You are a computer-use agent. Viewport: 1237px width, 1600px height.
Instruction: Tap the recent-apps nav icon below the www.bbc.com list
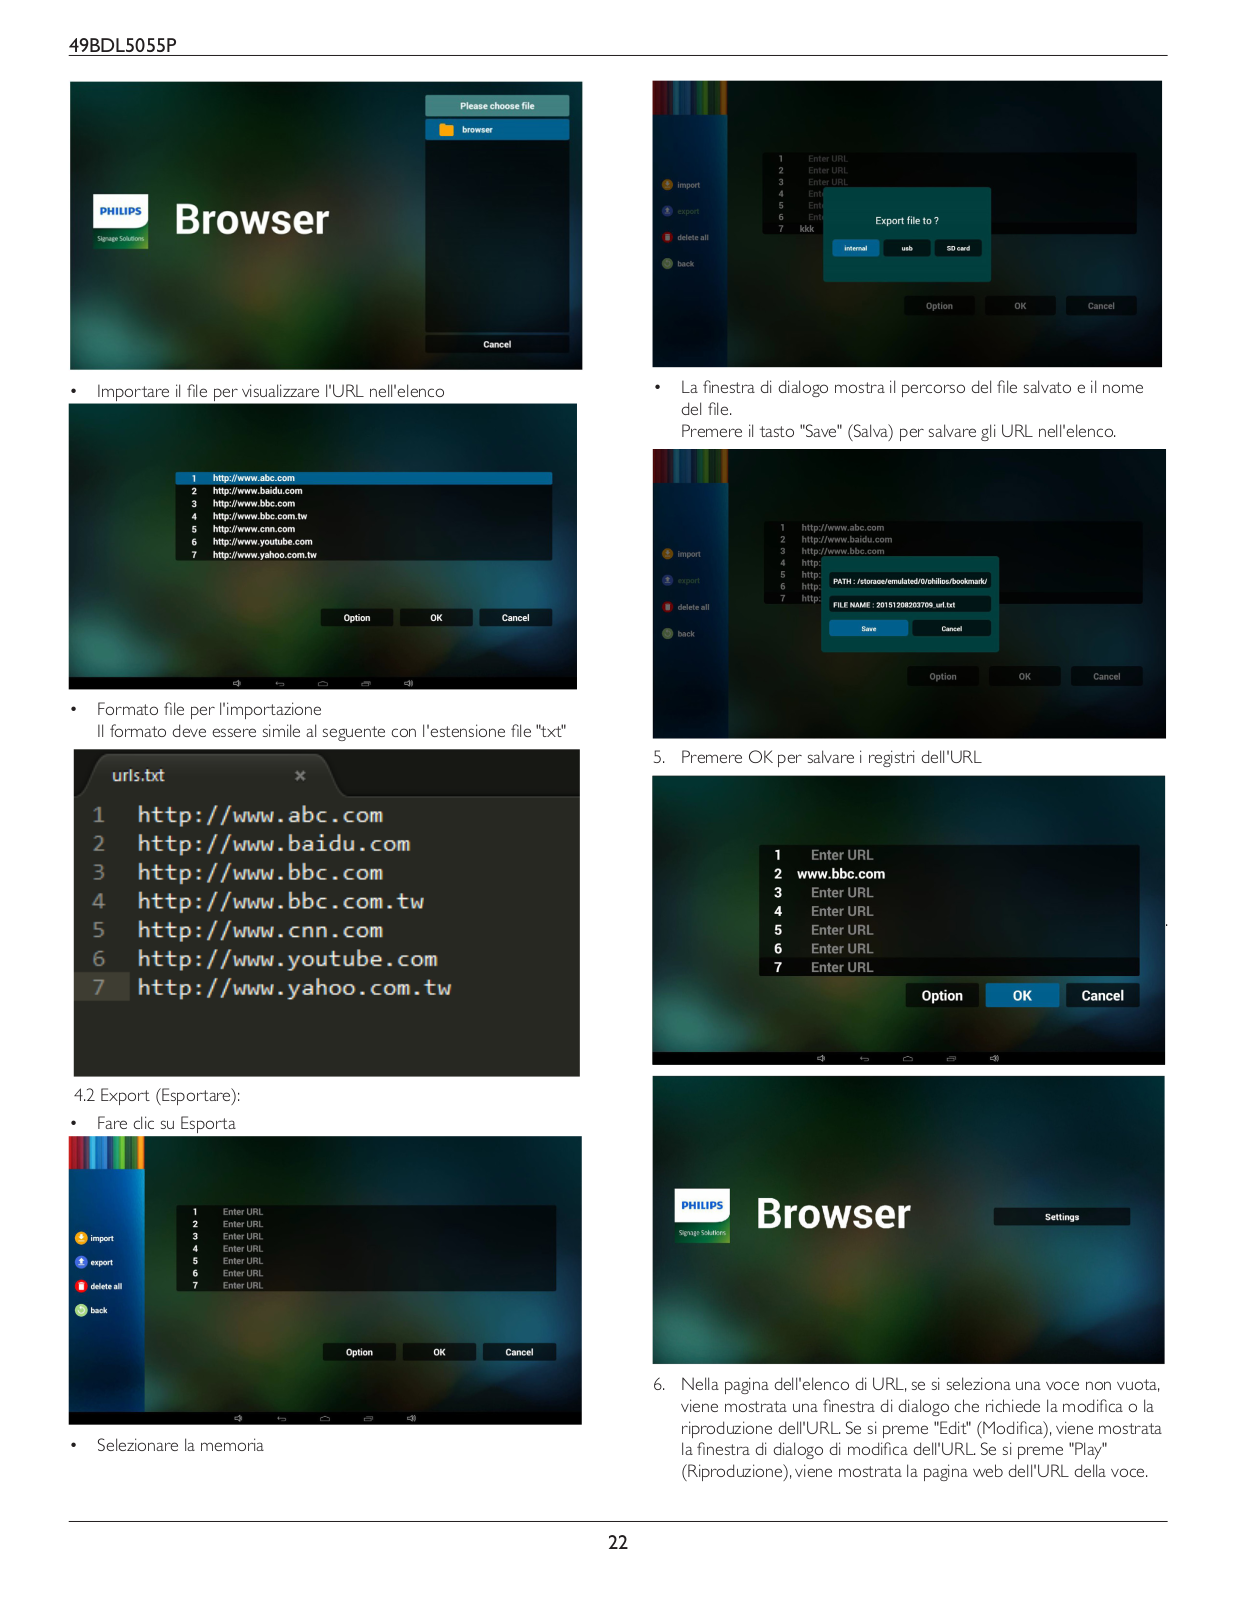pos(951,1058)
